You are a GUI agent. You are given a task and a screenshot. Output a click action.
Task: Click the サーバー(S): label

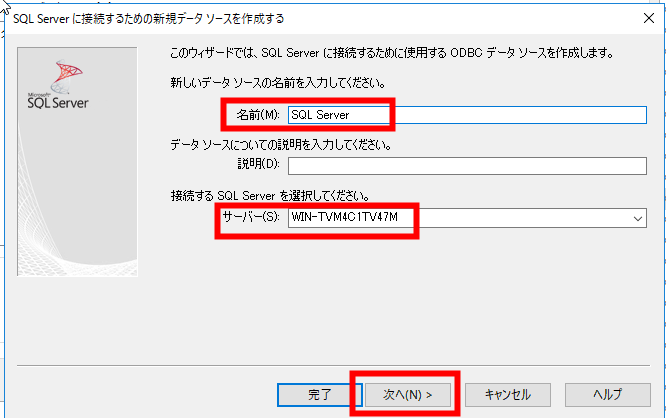tap(251, 217)
